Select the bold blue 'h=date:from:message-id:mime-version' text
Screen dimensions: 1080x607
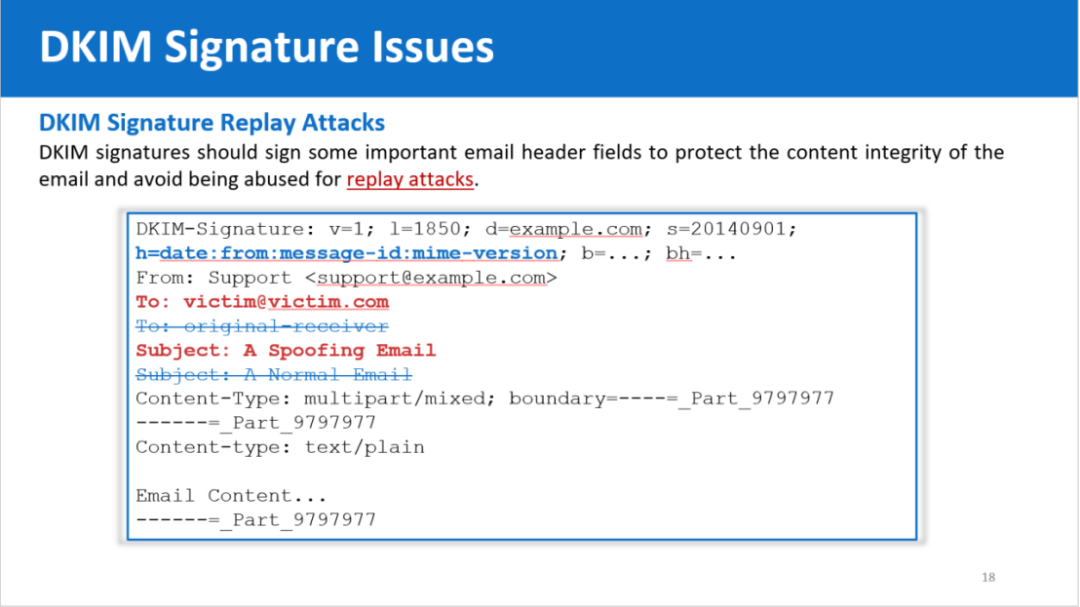[346, 253]
